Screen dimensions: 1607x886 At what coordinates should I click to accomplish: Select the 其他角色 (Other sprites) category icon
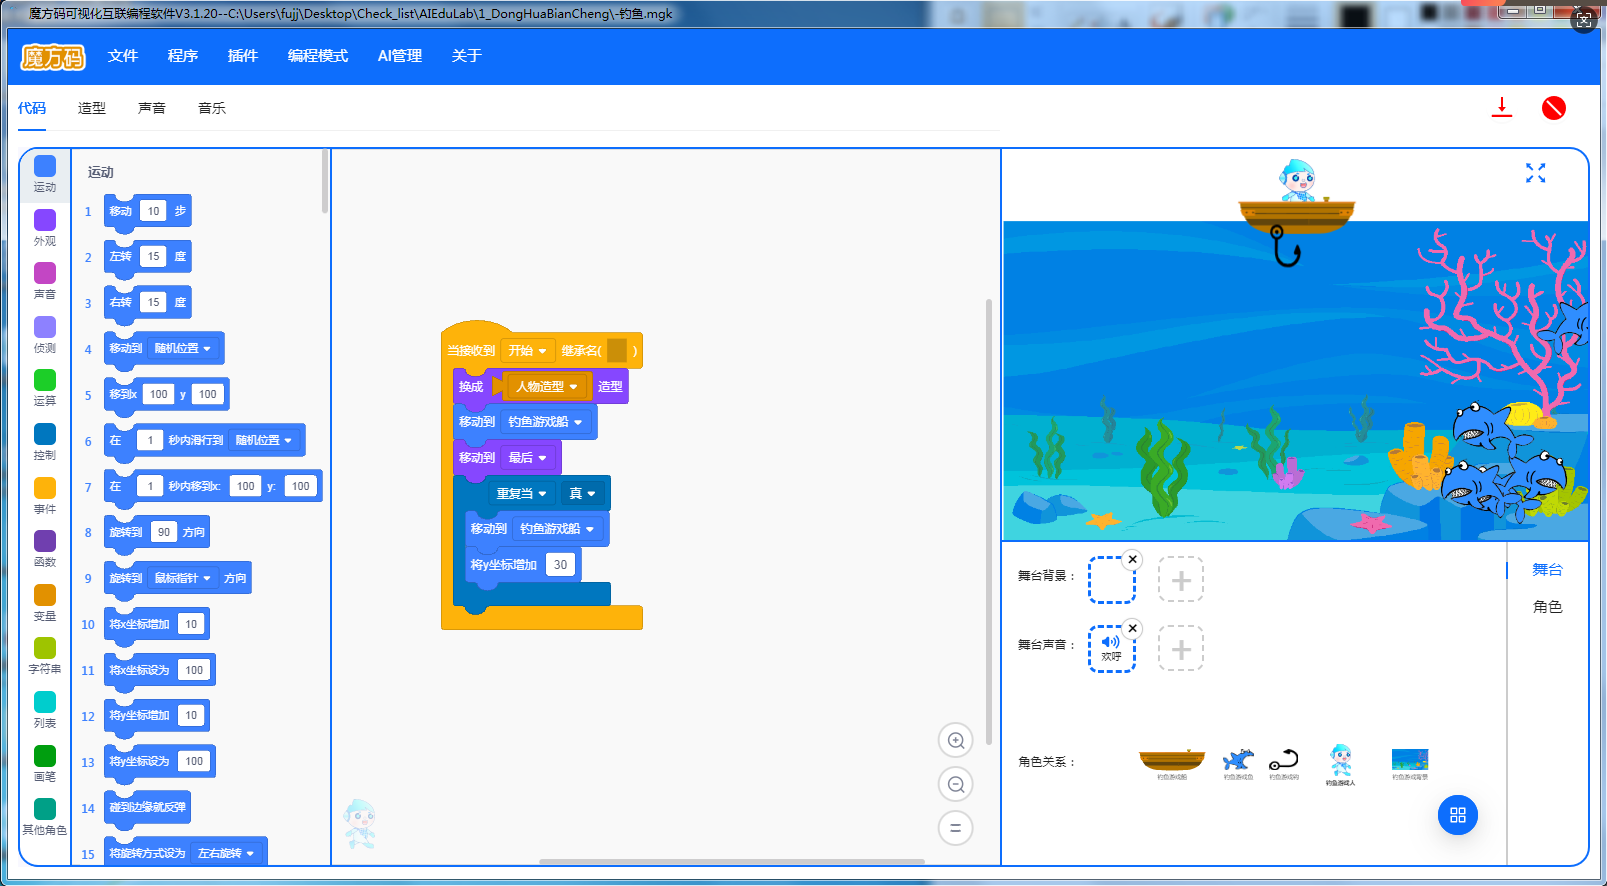coord(45,809)
